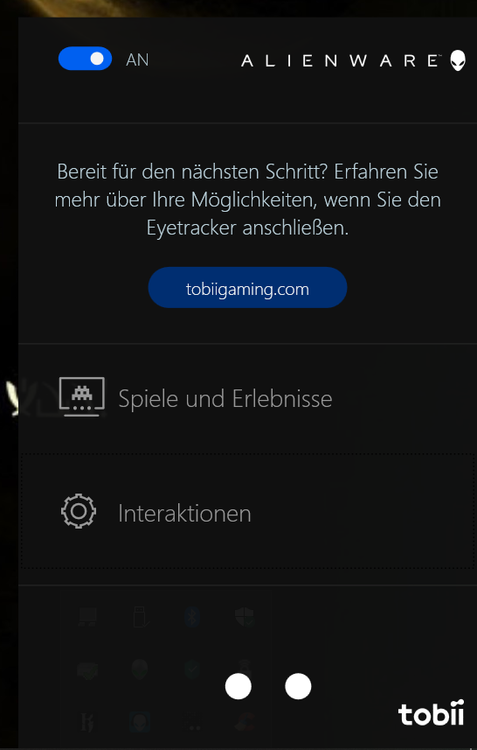Click the Alienware alien head logo icon
Screen dimensions: 477x750
458,60
